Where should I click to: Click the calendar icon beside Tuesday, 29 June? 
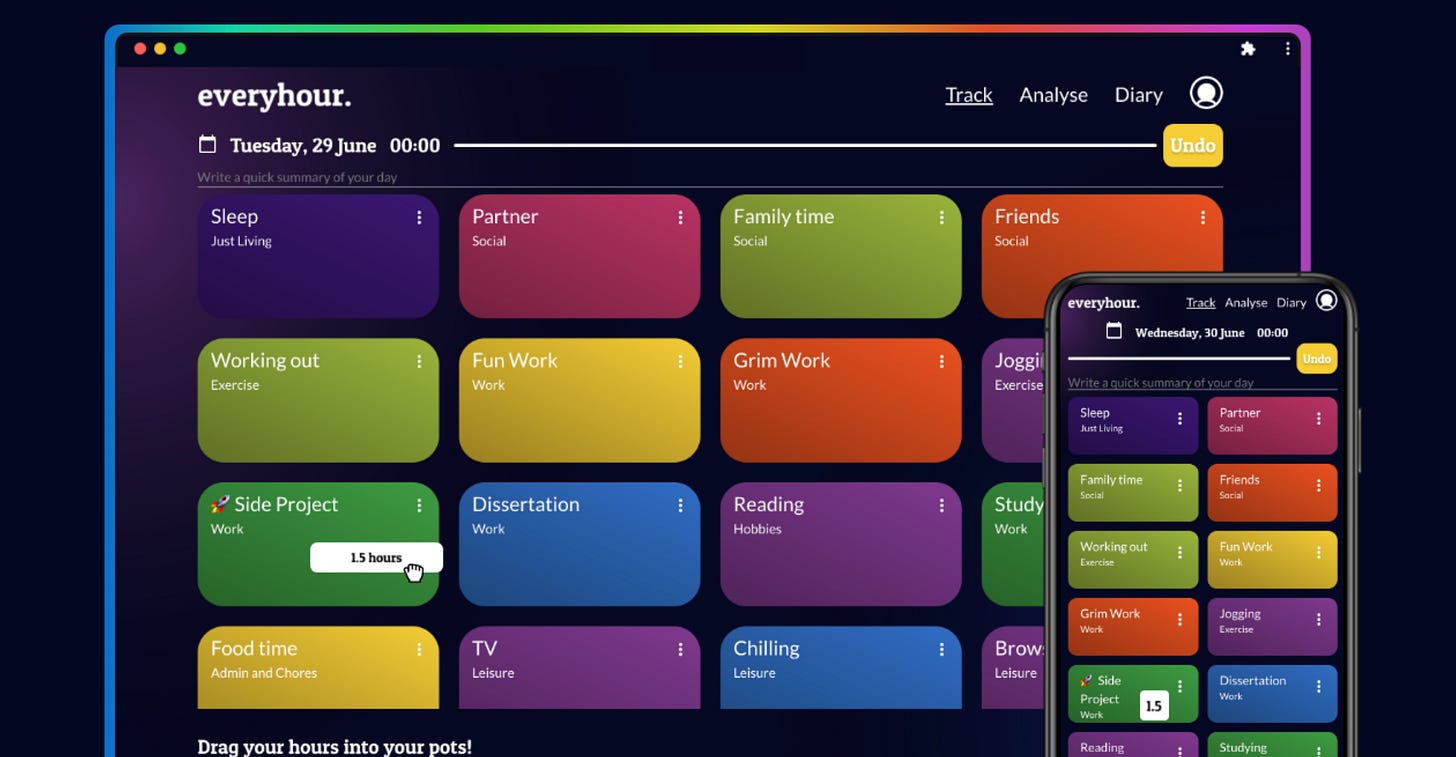point(207,144)
